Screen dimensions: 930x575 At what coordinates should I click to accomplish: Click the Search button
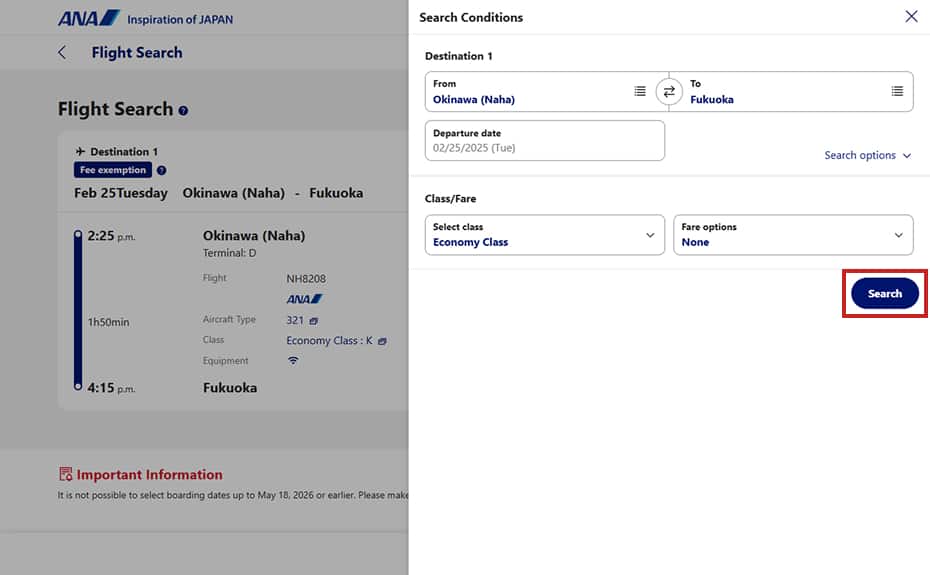pyautogui.click(x=884, y=293)
